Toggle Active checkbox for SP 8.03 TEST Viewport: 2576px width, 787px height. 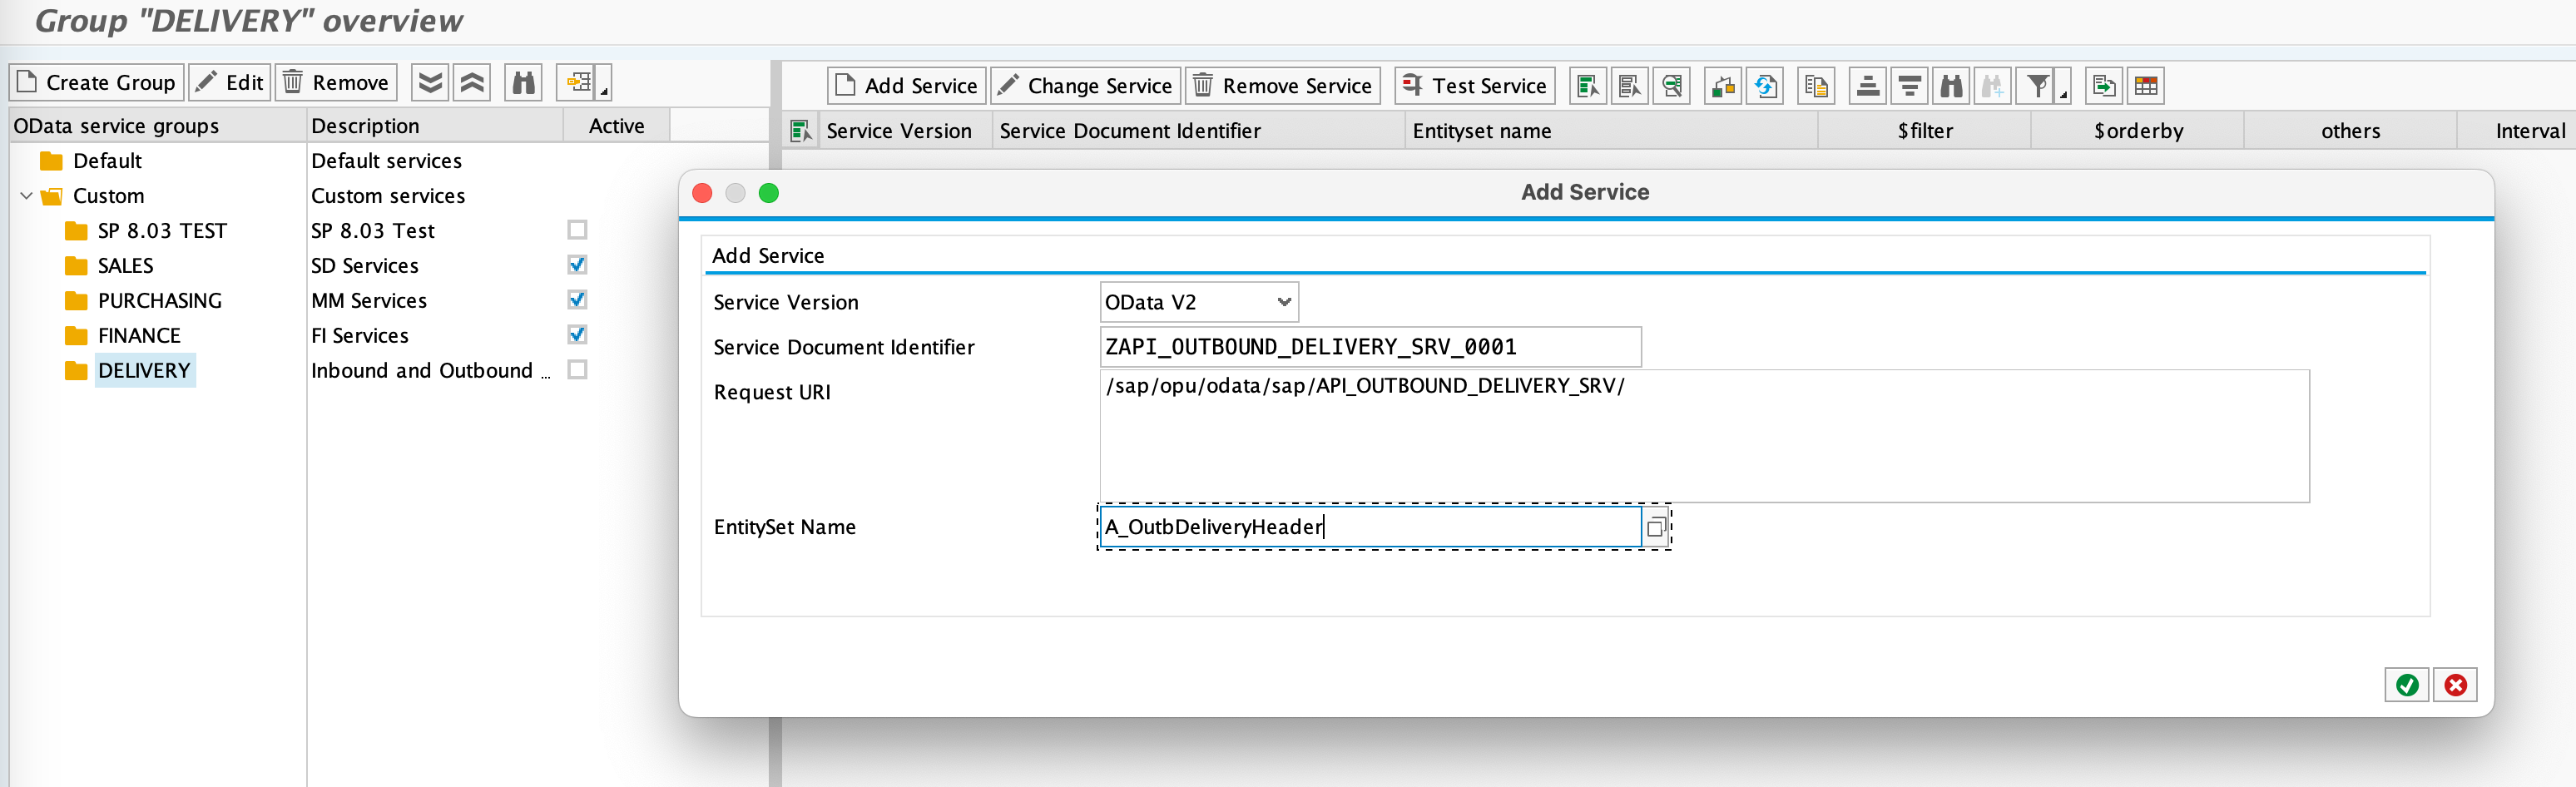pyautogui.click(x=577, y=230)
